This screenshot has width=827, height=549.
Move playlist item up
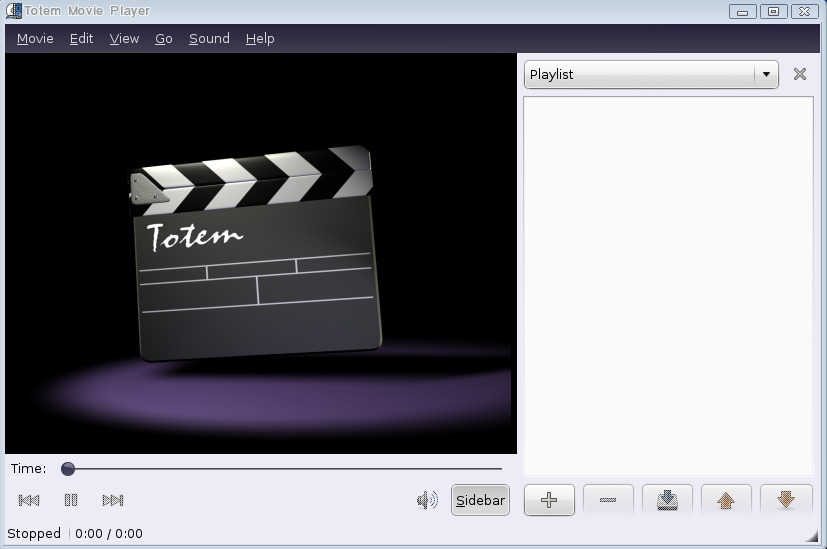[726, 500]
